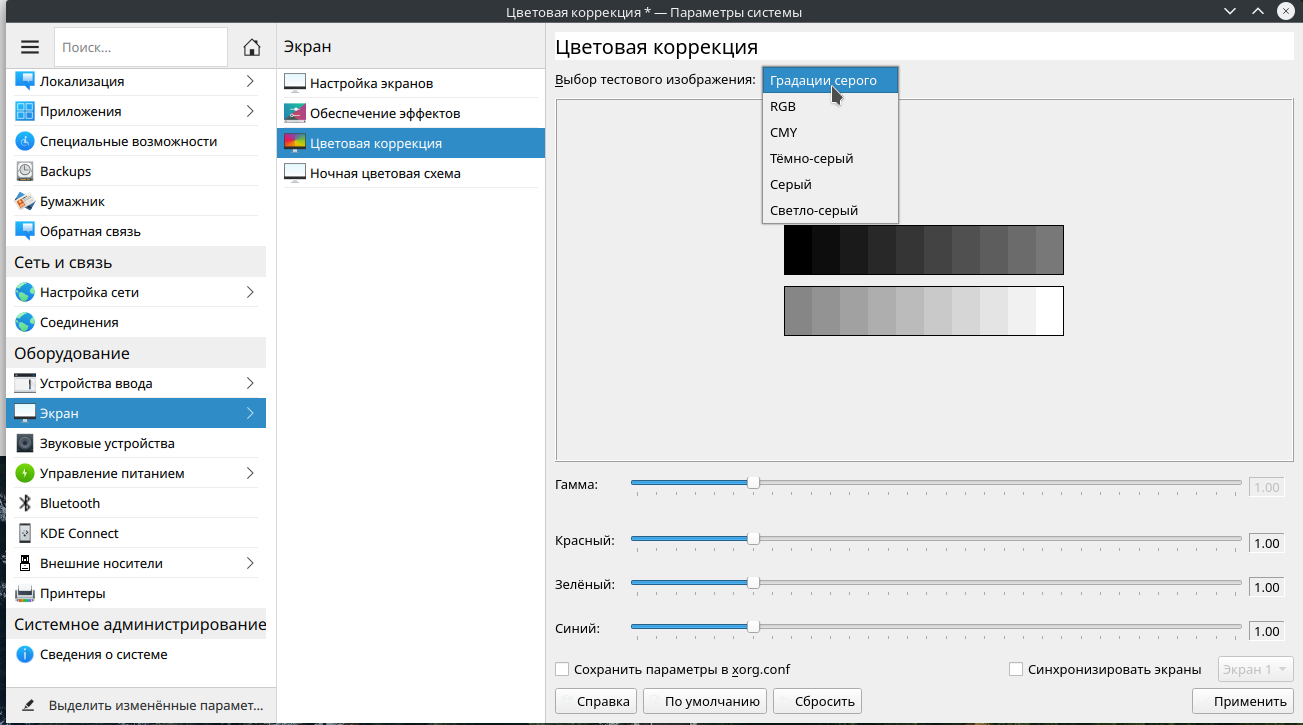Open the Принтеры settings row
Screen dimensions: 1303x725
[136, 593]
